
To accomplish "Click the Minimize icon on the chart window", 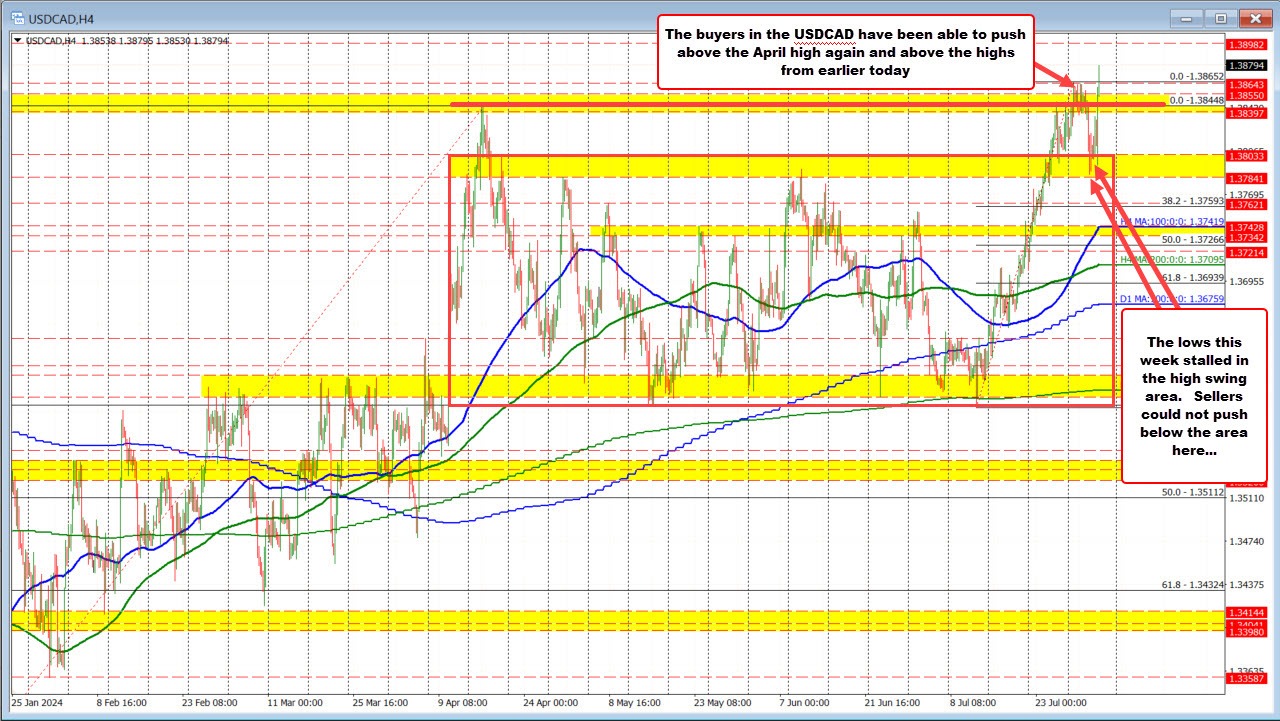I will click(1185, 17).
